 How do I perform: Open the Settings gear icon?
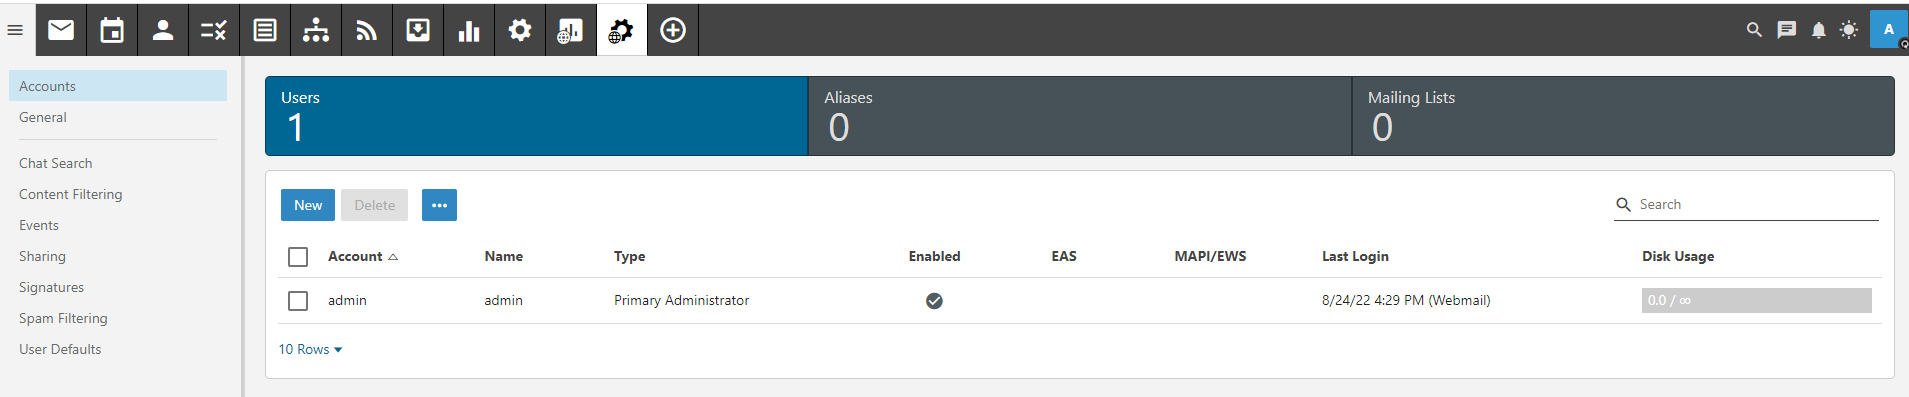point(520,30)
